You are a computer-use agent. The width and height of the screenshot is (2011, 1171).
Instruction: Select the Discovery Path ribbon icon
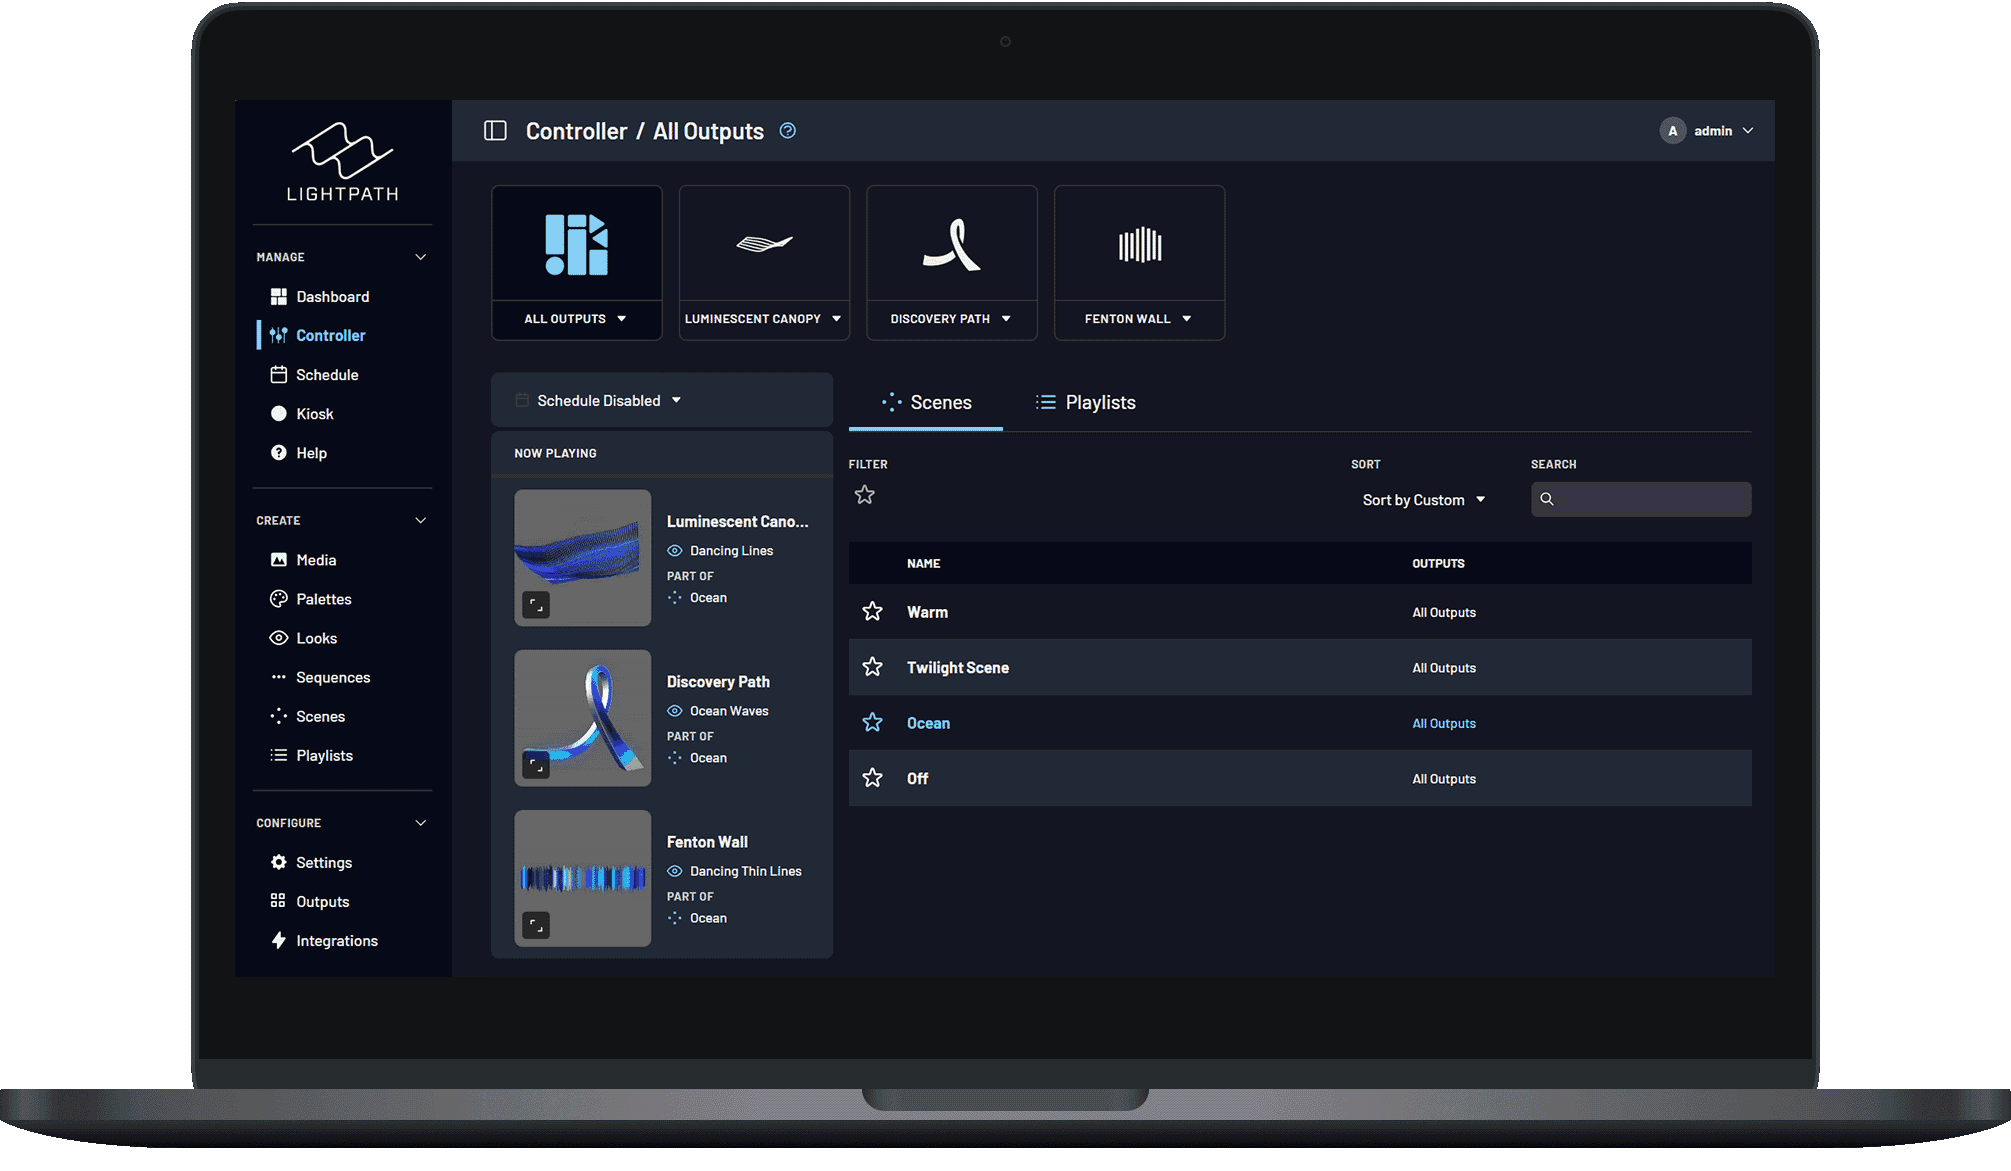click(x=951, y=244)
